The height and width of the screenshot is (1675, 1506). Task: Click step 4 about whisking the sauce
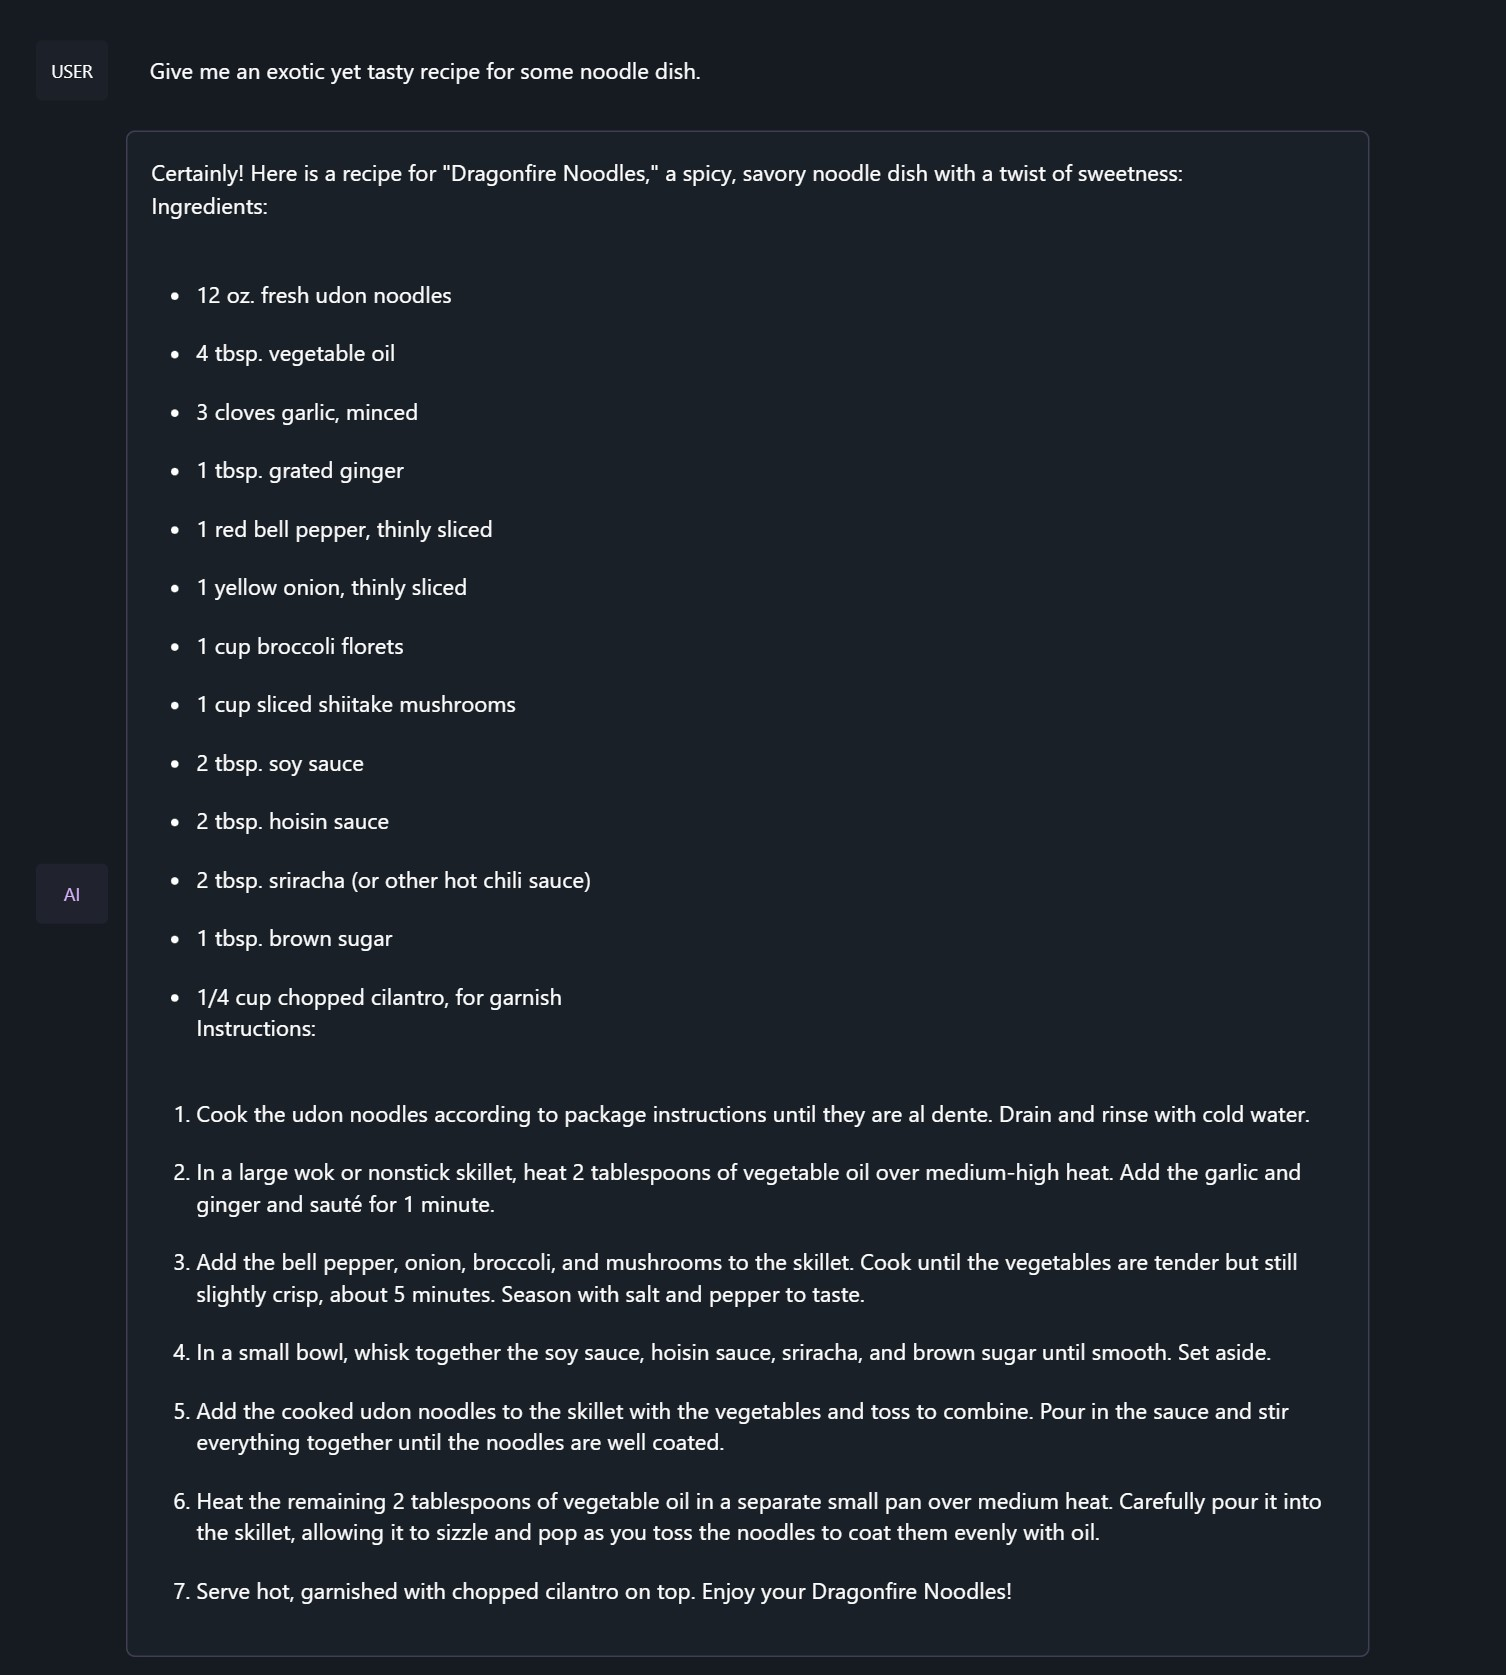[733, 1353]
